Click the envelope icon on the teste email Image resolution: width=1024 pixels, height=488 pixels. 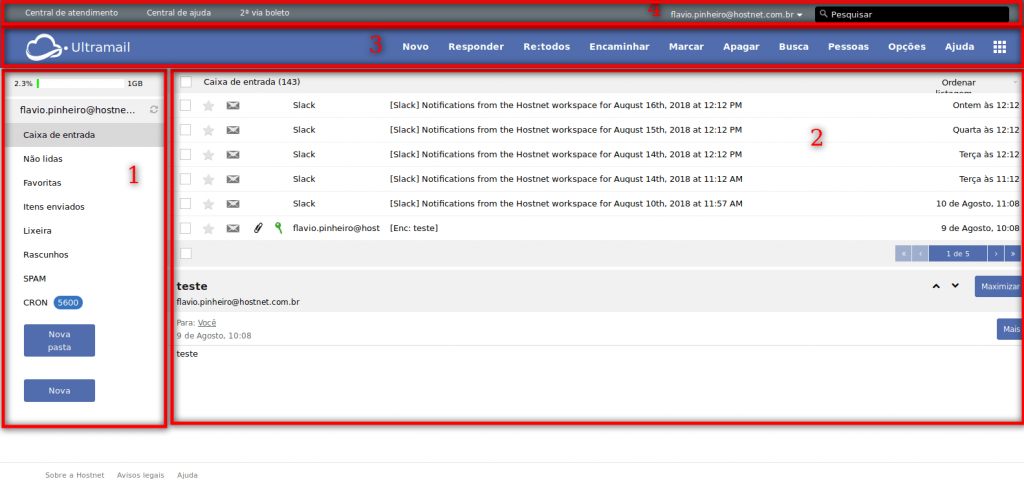click(233, 228)
